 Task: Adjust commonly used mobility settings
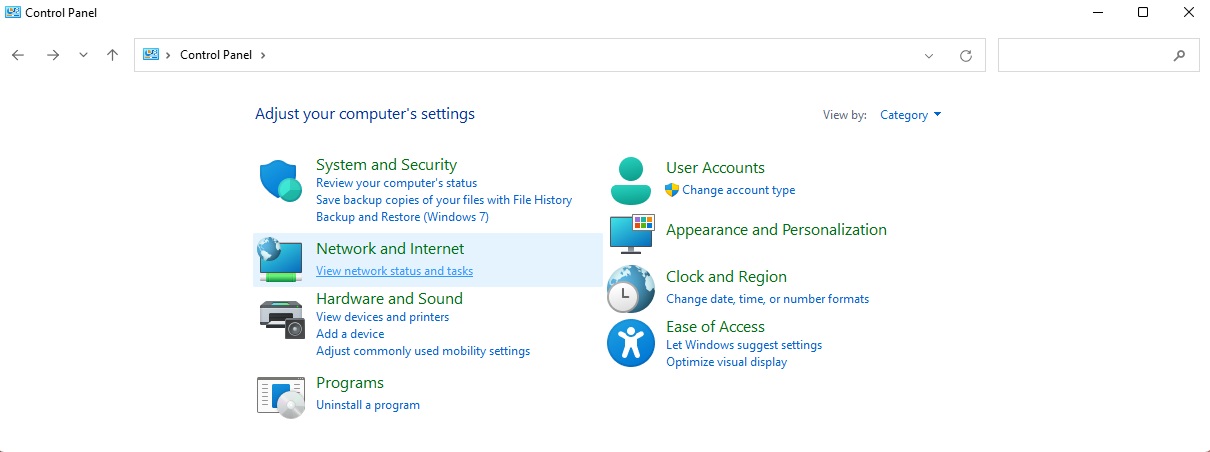click(423, 351)
